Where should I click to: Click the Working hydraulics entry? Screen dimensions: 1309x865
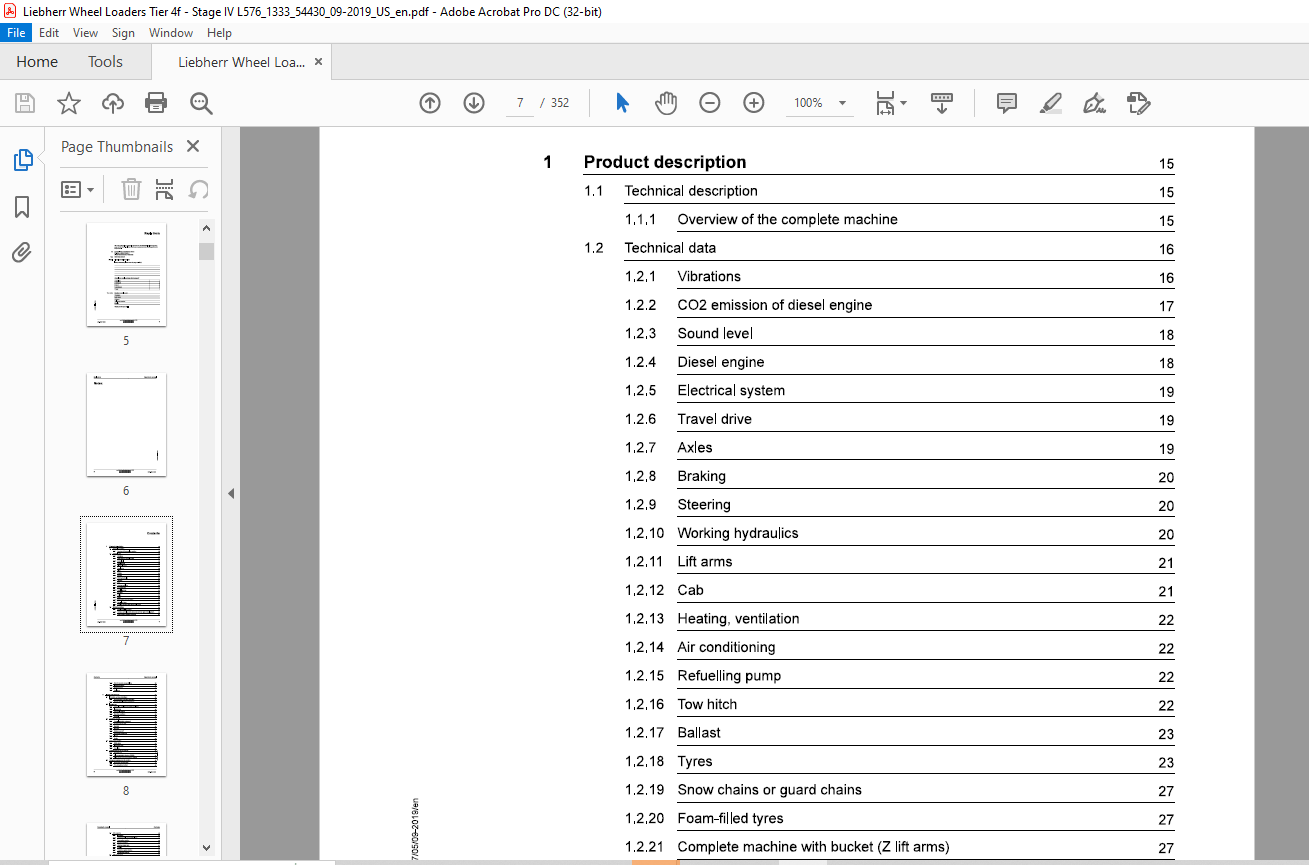pos(738,533)
